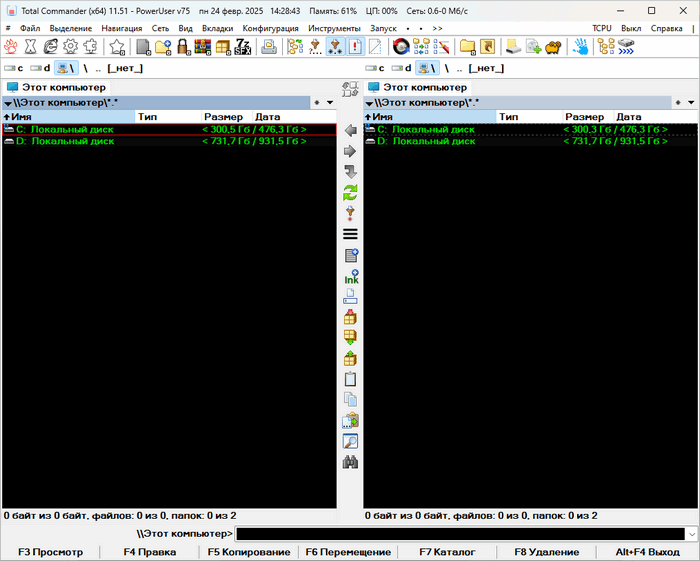
Task: Click the binoculars search icon in middle bar
Action: pyautogui.click(x=350, y=462)
